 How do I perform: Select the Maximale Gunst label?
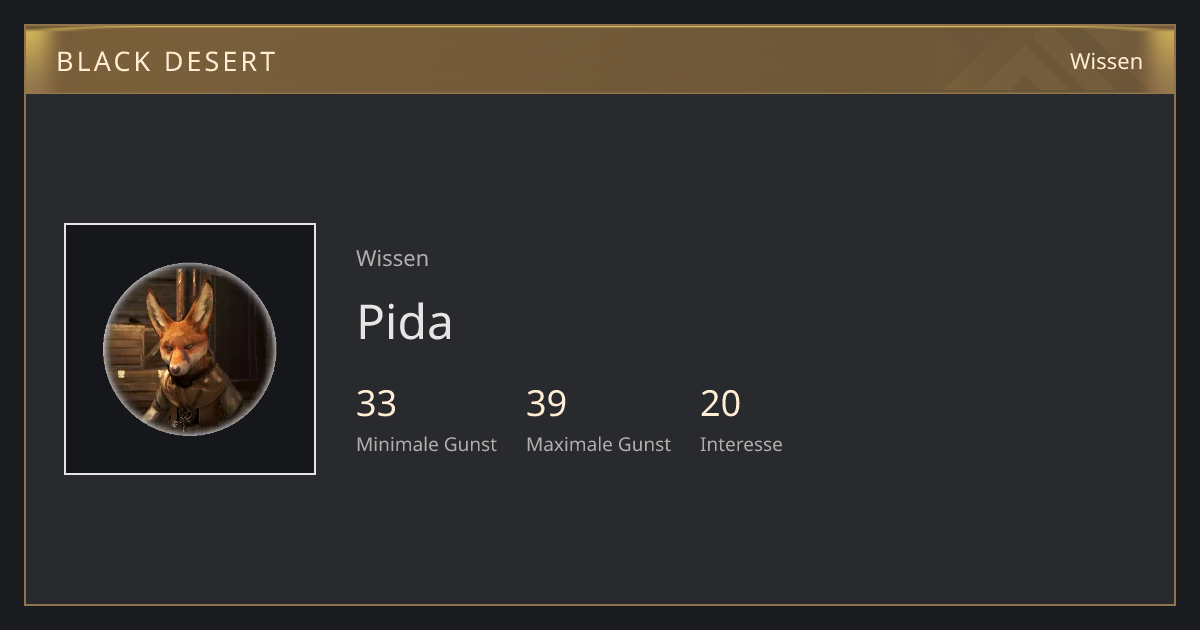tap(598, 444)
